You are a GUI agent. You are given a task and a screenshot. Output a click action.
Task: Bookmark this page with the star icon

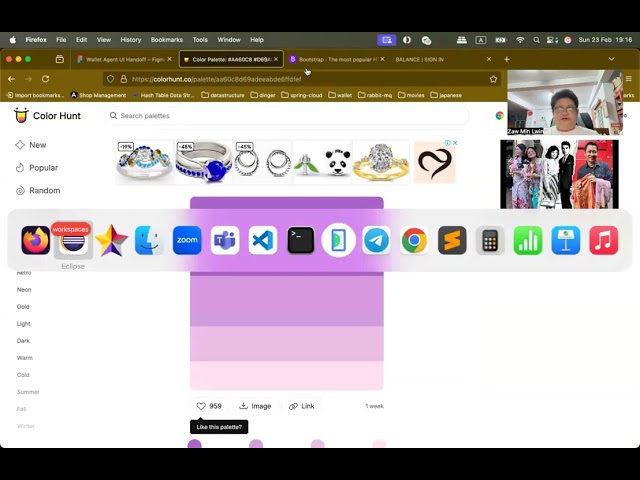point(493,79)
